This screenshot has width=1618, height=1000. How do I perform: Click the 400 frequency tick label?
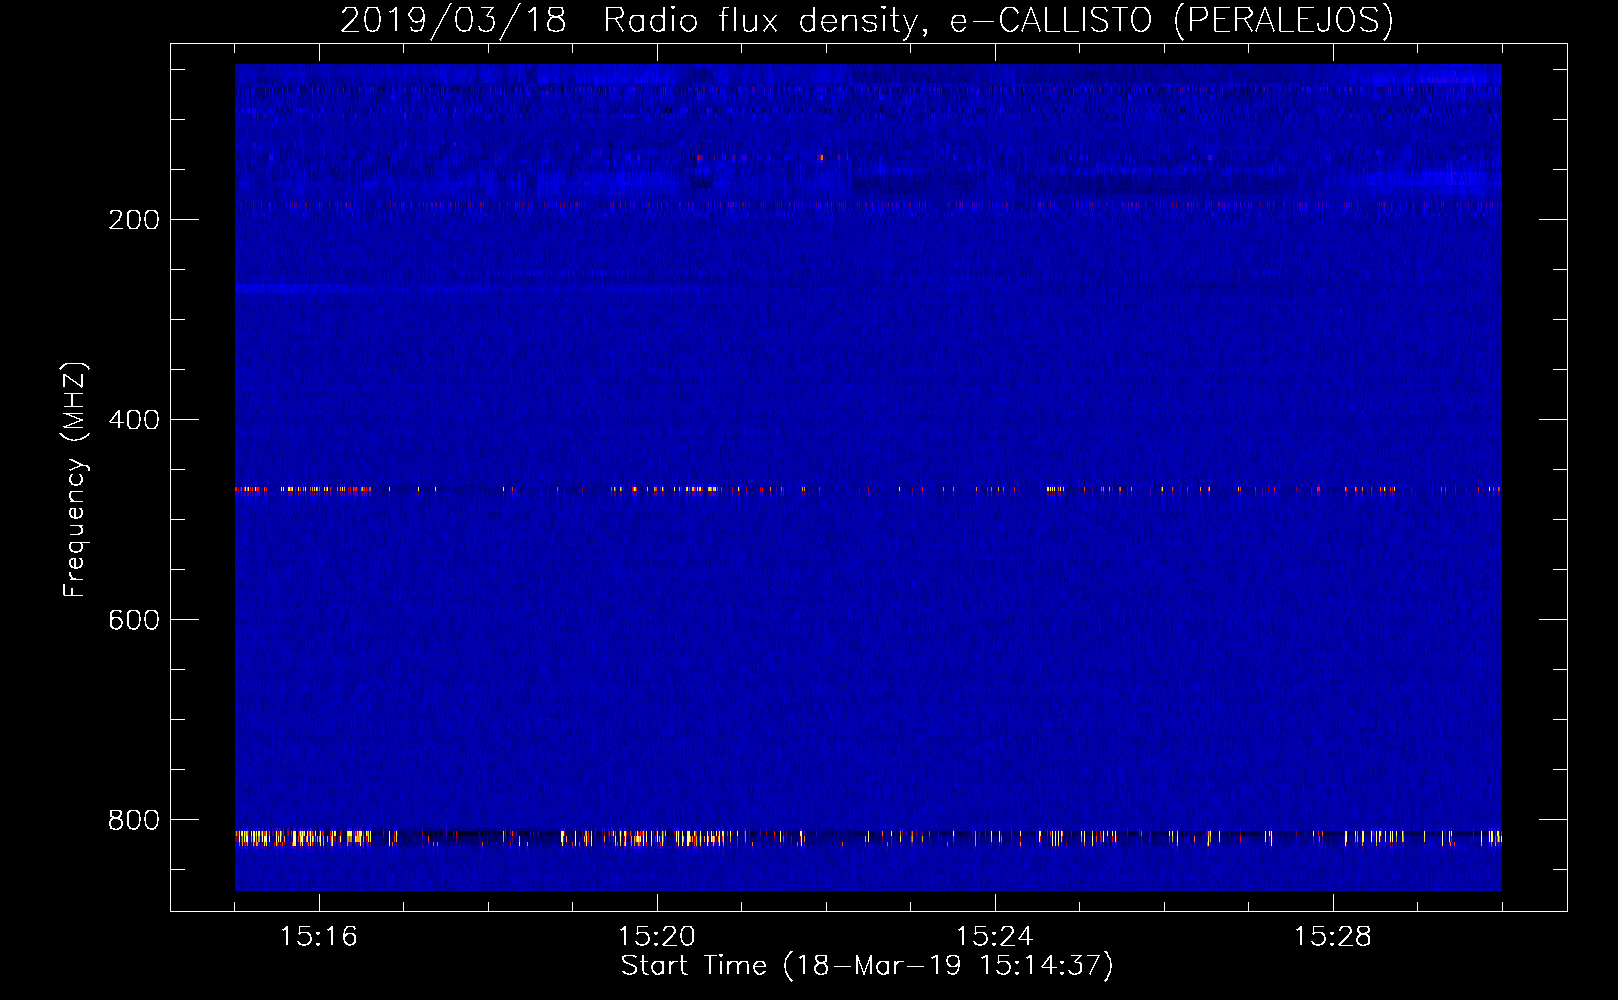coord(134,420)
